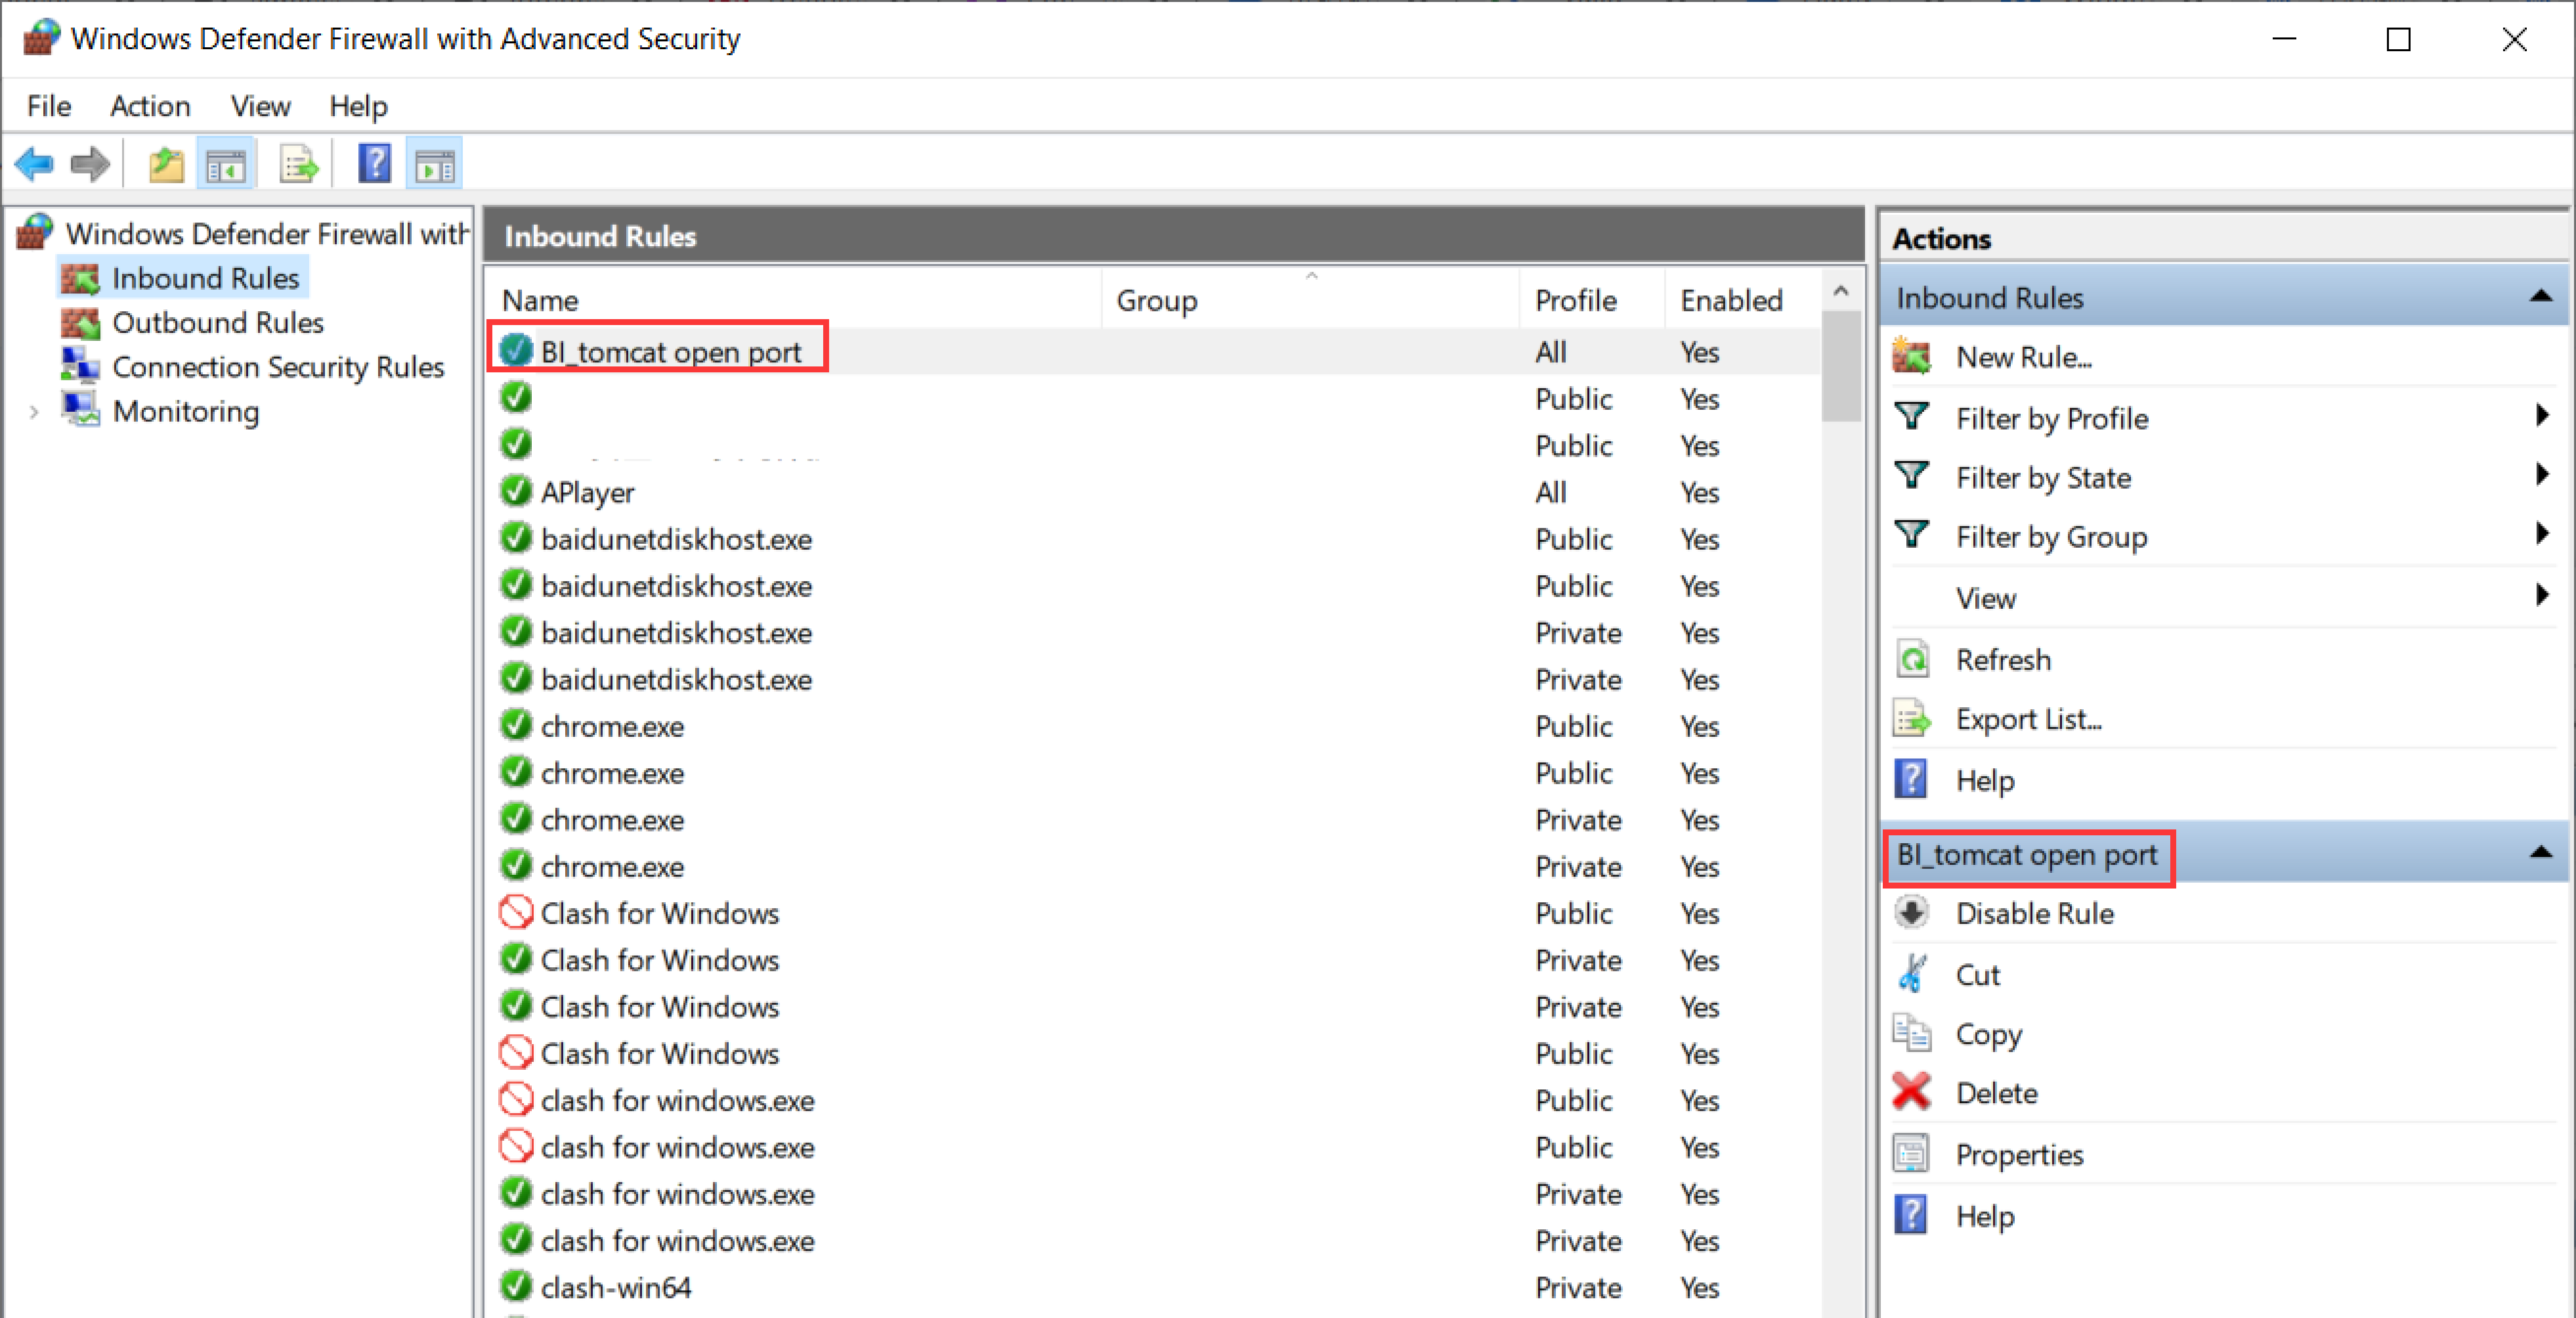The image size is (2576, 1318).
Task: Click the New Rule action icon
Action: tap(1911, 357)
